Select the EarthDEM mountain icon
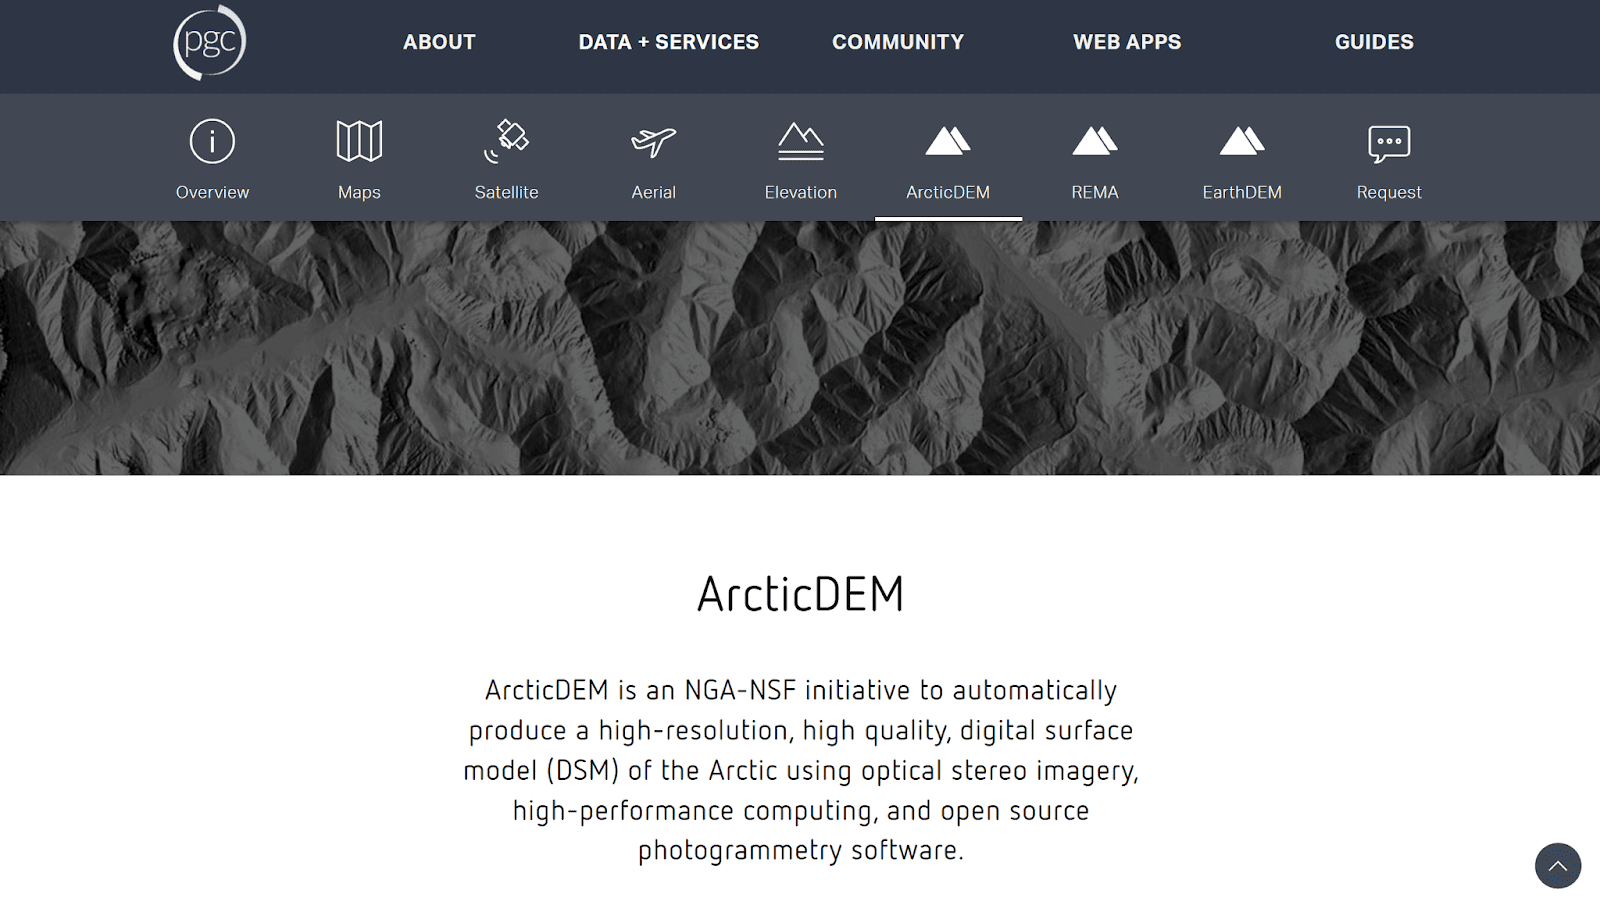1600x912 pixels. (1242, 141)
